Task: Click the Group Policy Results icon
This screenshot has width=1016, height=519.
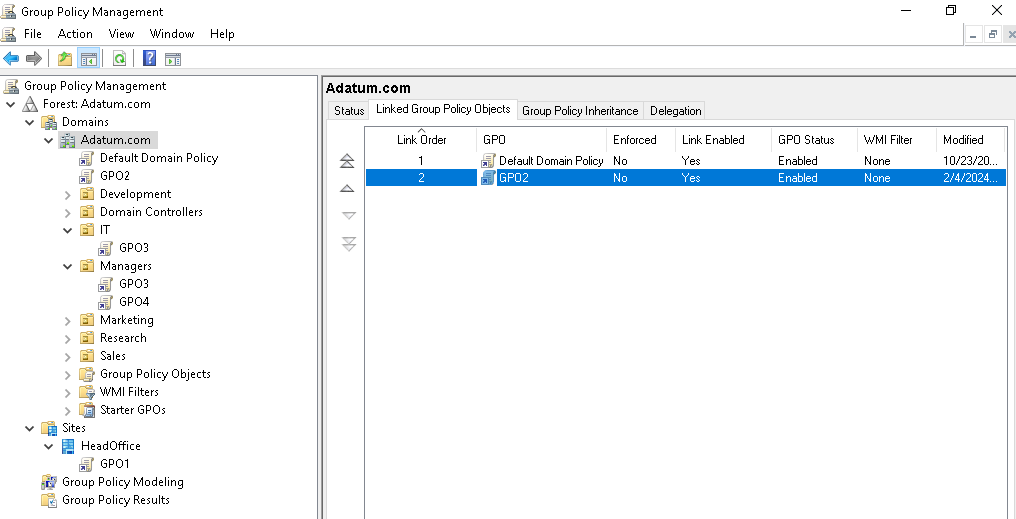Action: click(49, 500)
